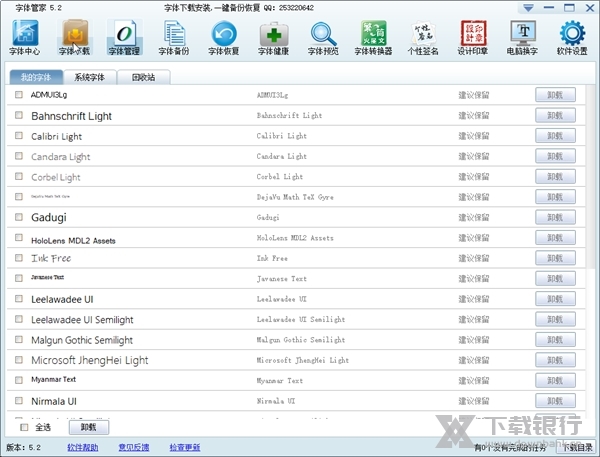The image size is (600, 457).
Task: Switch to the 回收站 recycle bin tab
Action: pos(143,77)
